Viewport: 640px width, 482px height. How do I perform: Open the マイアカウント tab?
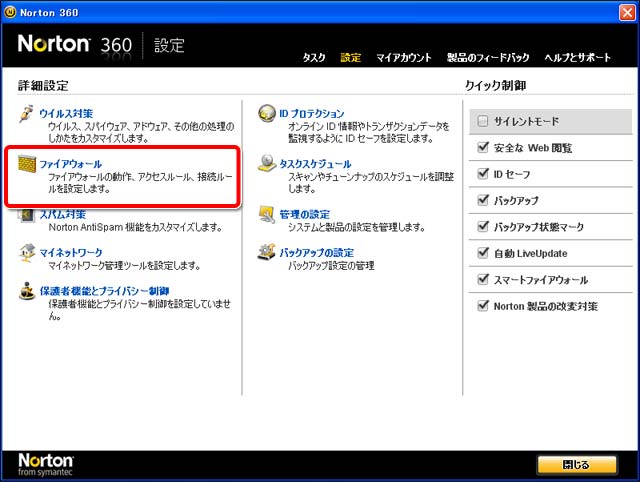click(x=404, y=58)
